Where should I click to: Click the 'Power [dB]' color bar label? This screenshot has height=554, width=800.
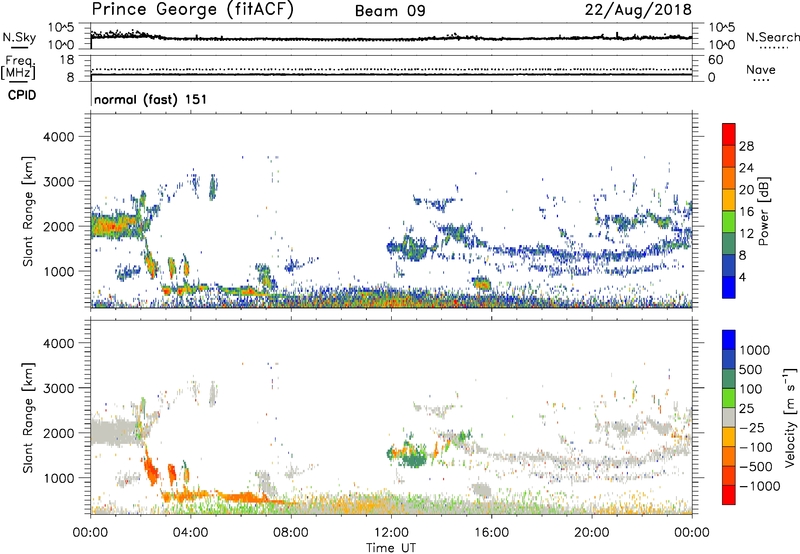point(763,211)
